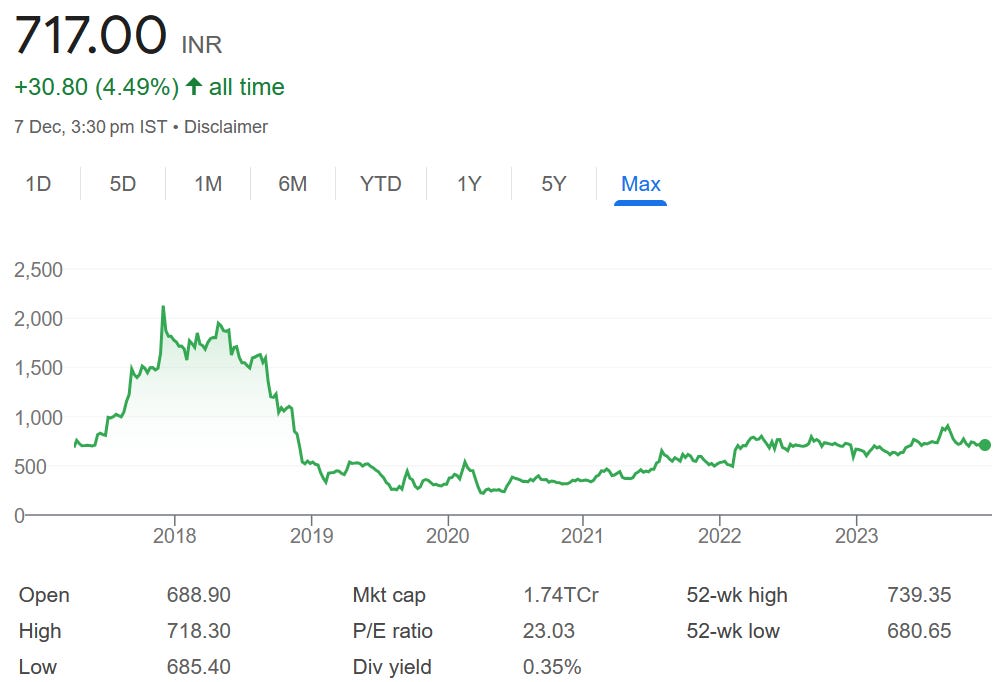Click the chart peak near 2018

(x=163, y=308)
